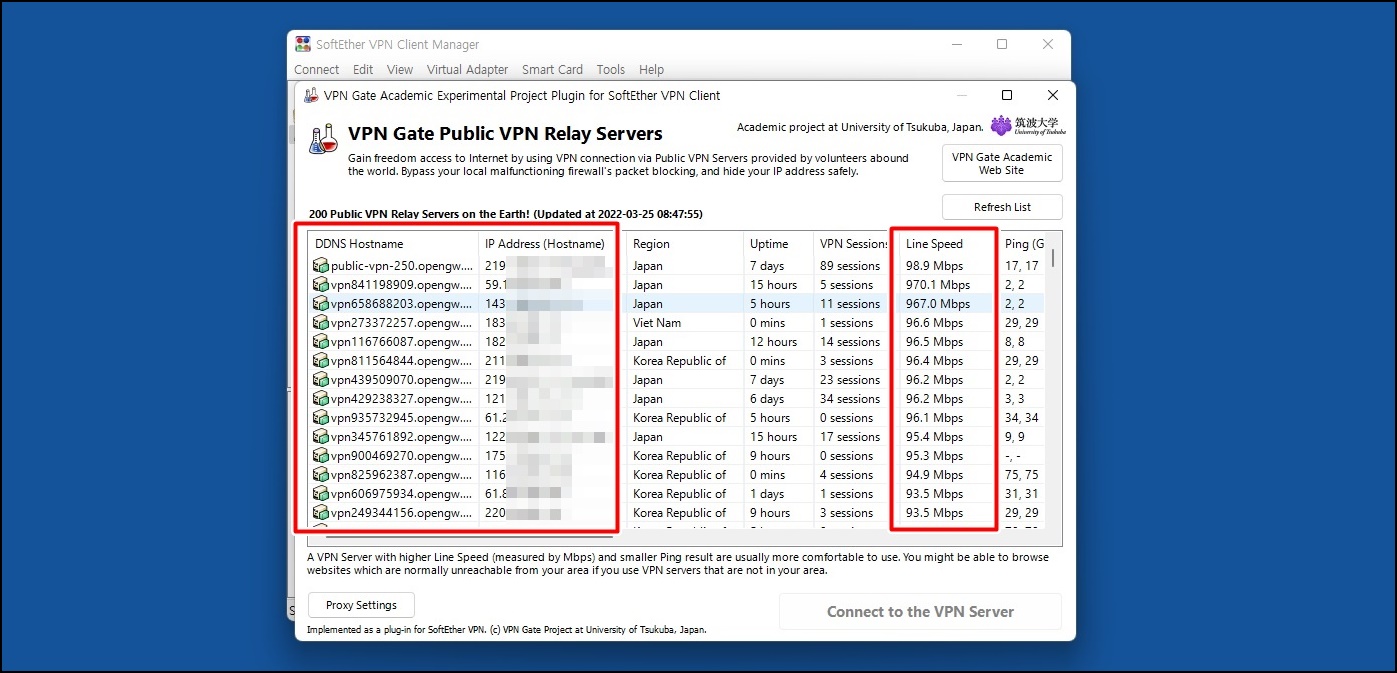Click 89 sessions cell

pos(850,266)
